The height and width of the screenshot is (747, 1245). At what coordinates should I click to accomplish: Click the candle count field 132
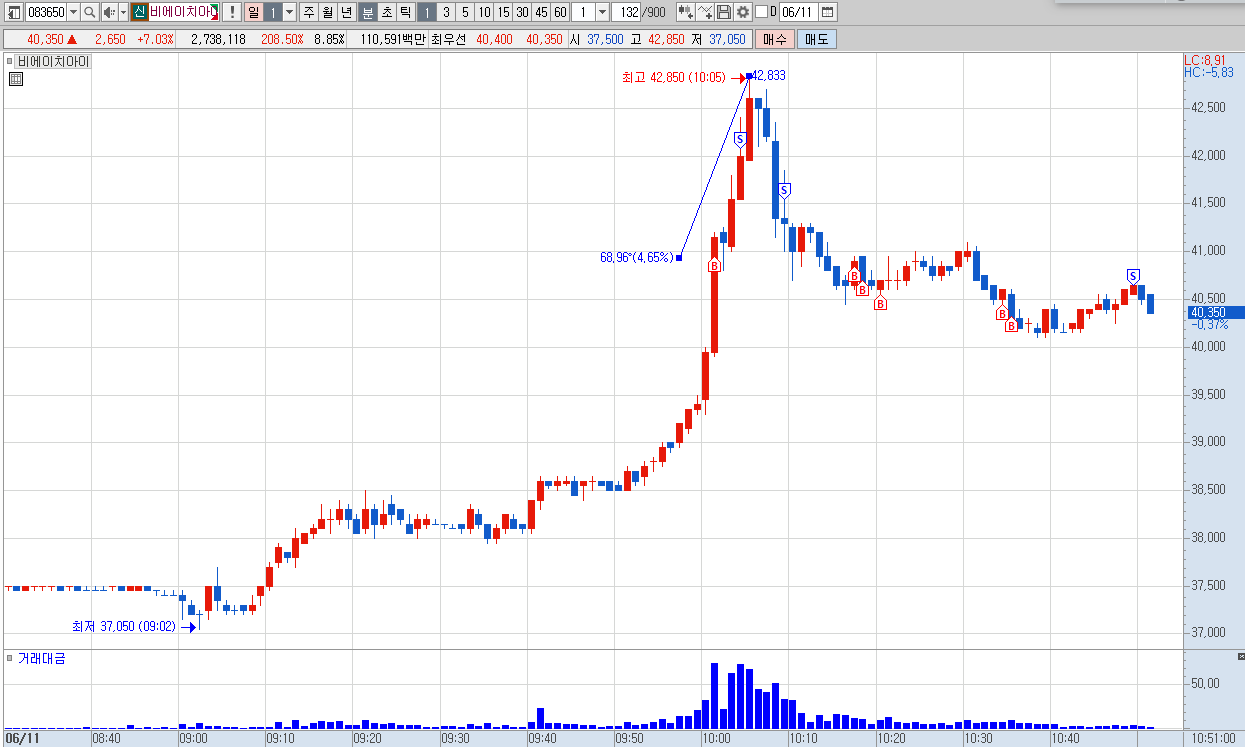click(626, 12)
